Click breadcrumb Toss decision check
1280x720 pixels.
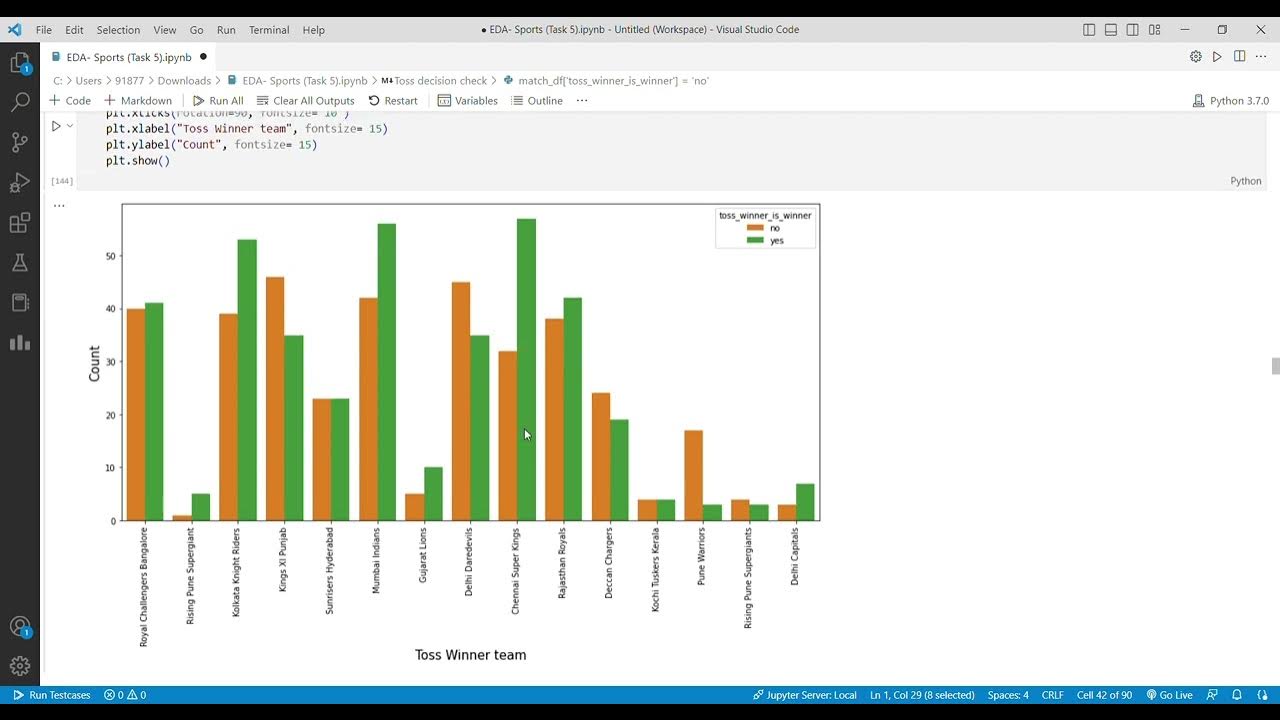click(x=434, y=80)
